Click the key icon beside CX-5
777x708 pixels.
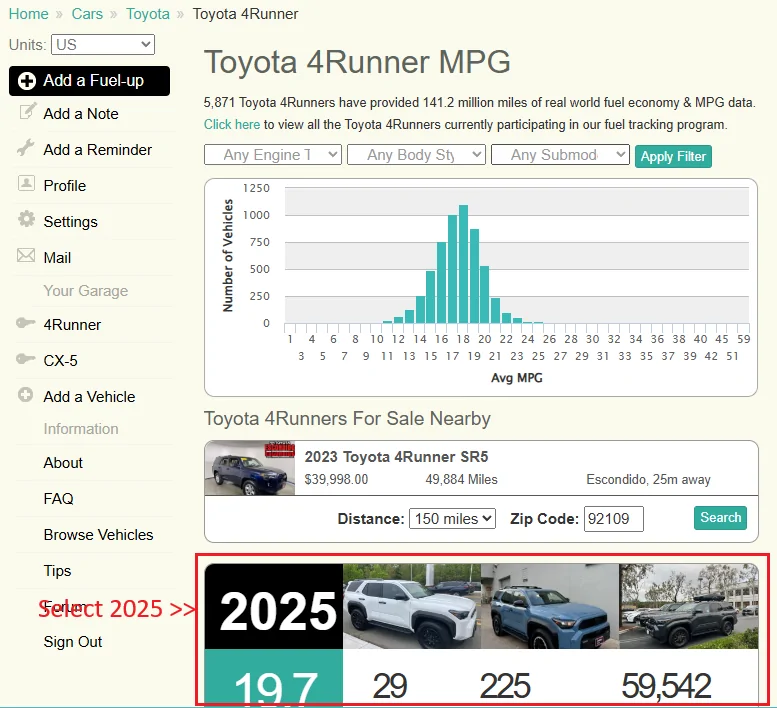26,359
